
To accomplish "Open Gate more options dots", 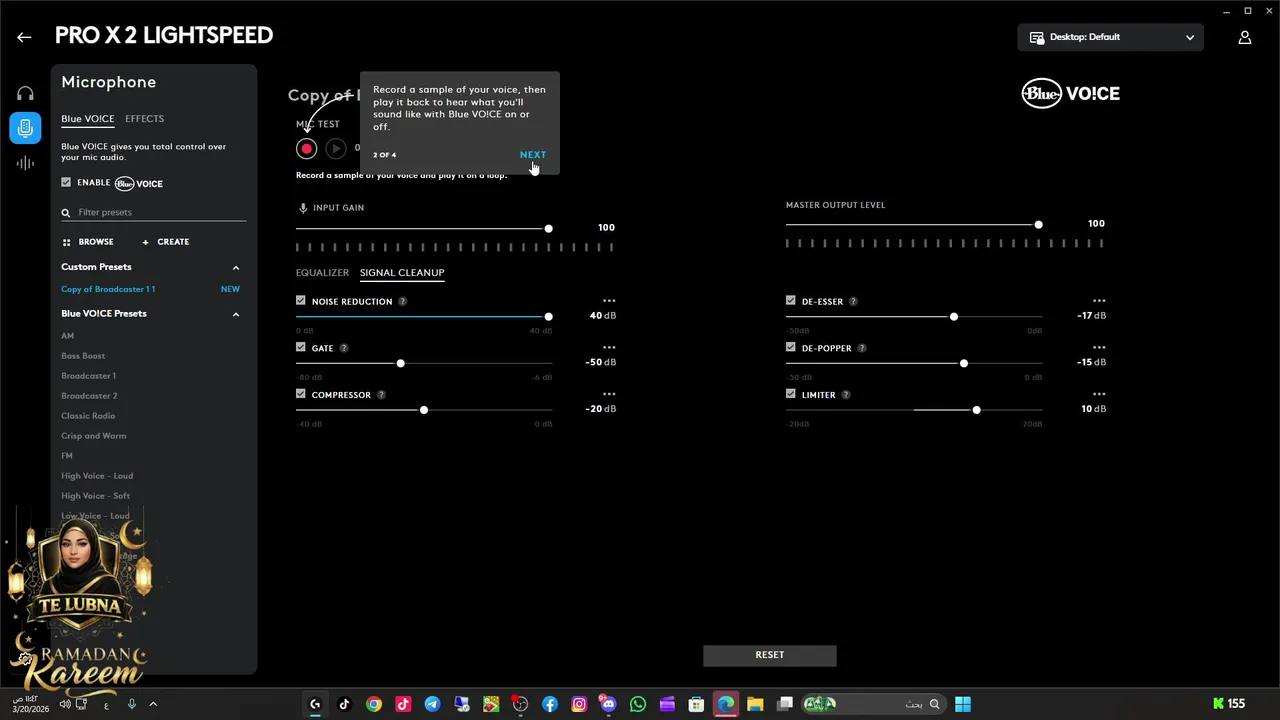I will pos(609,348).
